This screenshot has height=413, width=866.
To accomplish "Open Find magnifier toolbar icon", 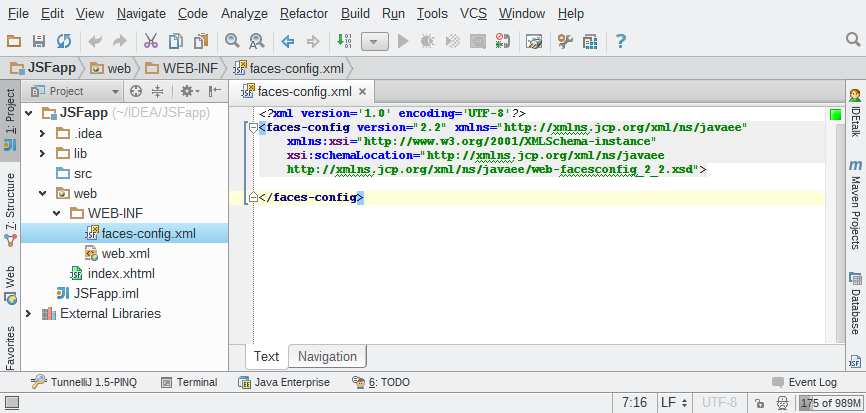I will click(x=232, y=41).
